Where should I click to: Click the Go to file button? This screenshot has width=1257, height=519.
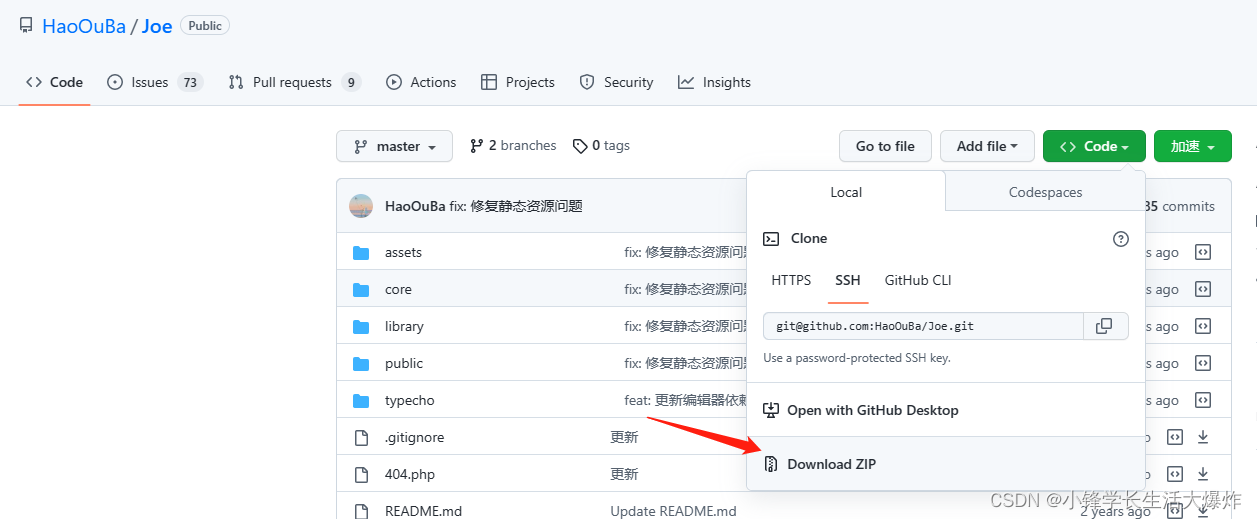coord(885,146)
